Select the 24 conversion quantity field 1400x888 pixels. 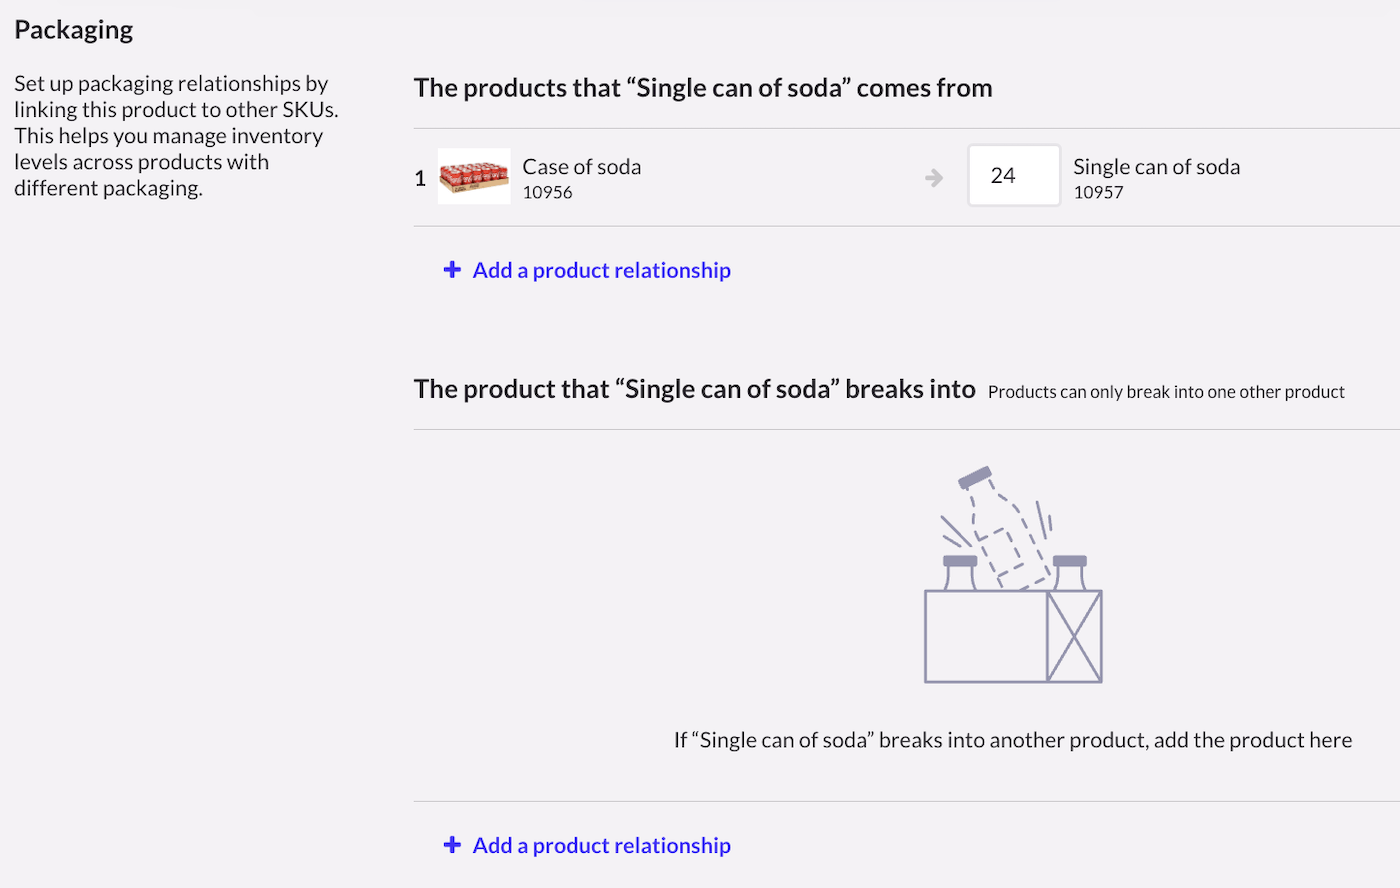pos(1013,175)
